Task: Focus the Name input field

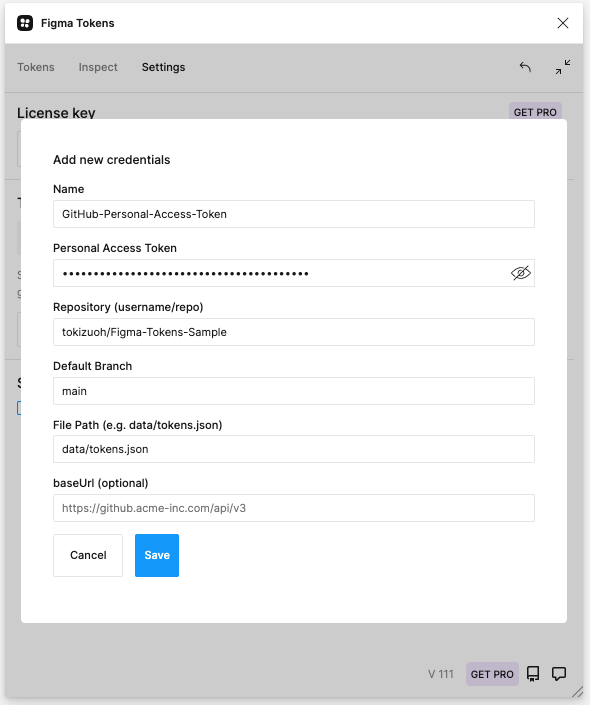Action: tap(294, 214)
